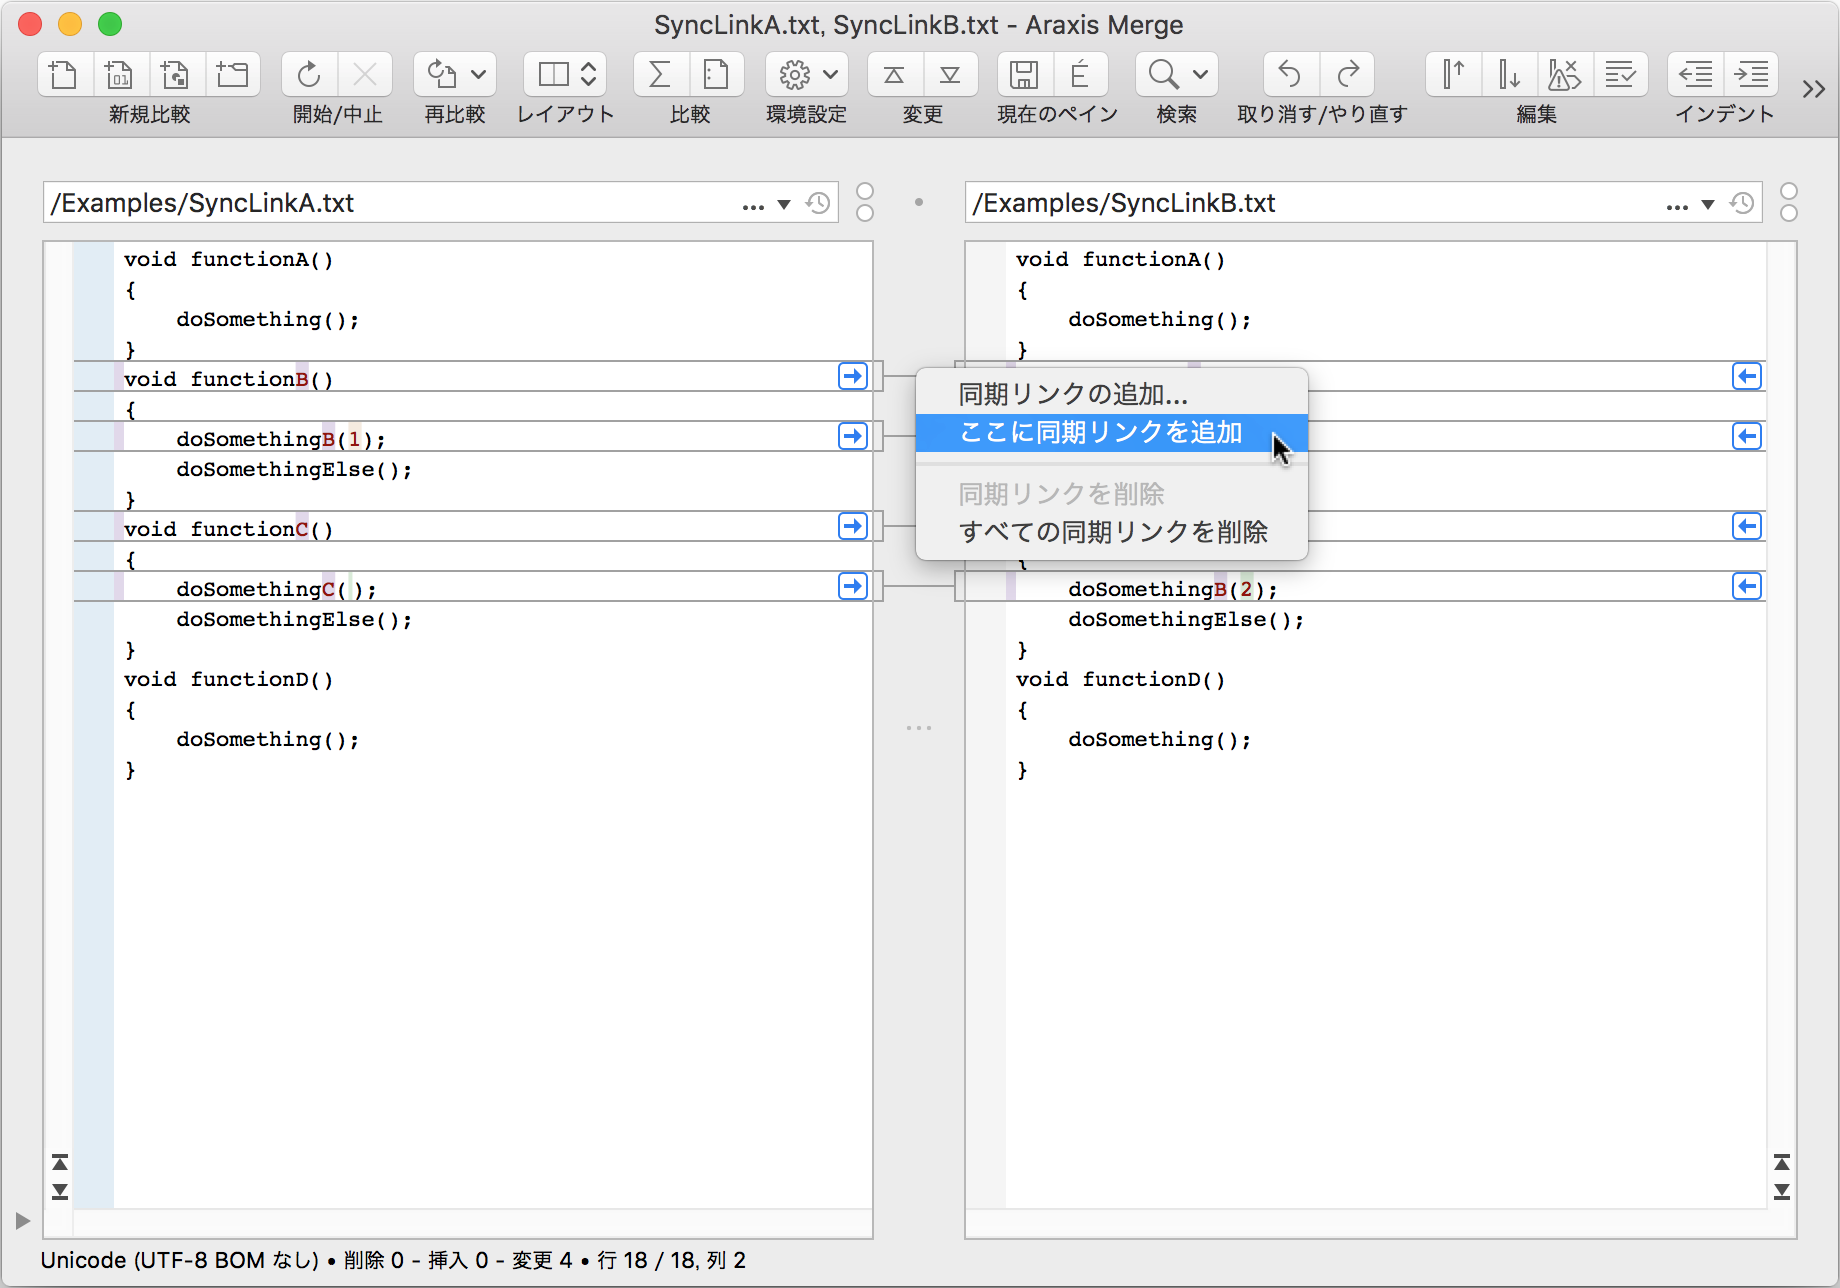The image size is (1840, 1288).
Task: Open the preferences gear dropdown
Action: click(807, 74)
